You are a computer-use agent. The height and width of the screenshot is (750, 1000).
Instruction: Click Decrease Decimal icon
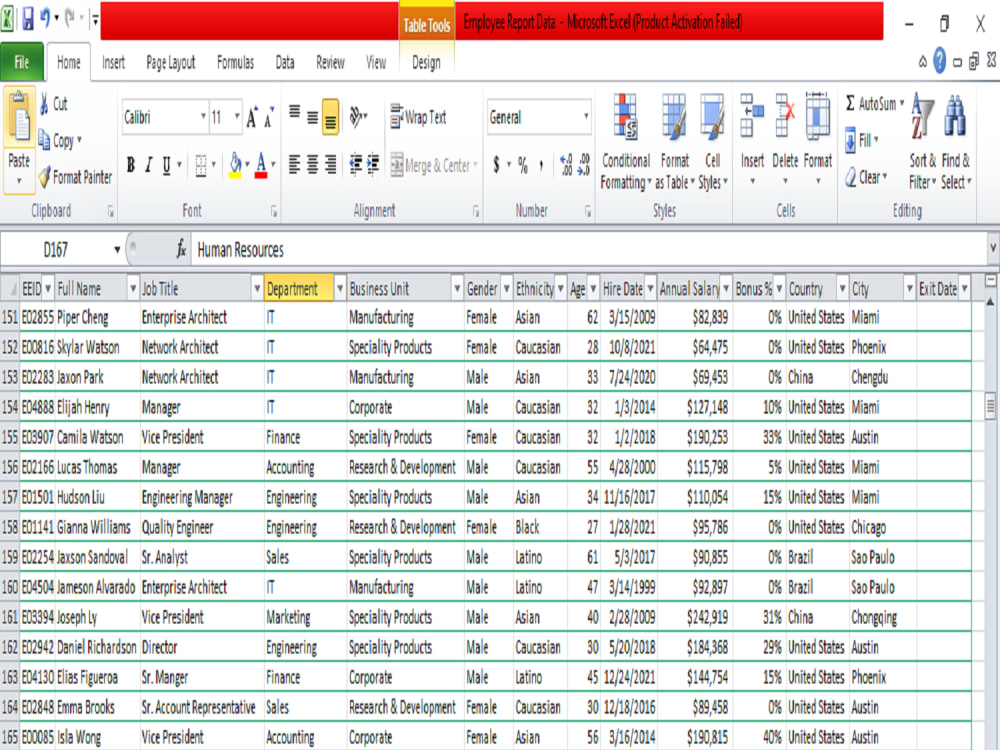click(x=584, y=165)
